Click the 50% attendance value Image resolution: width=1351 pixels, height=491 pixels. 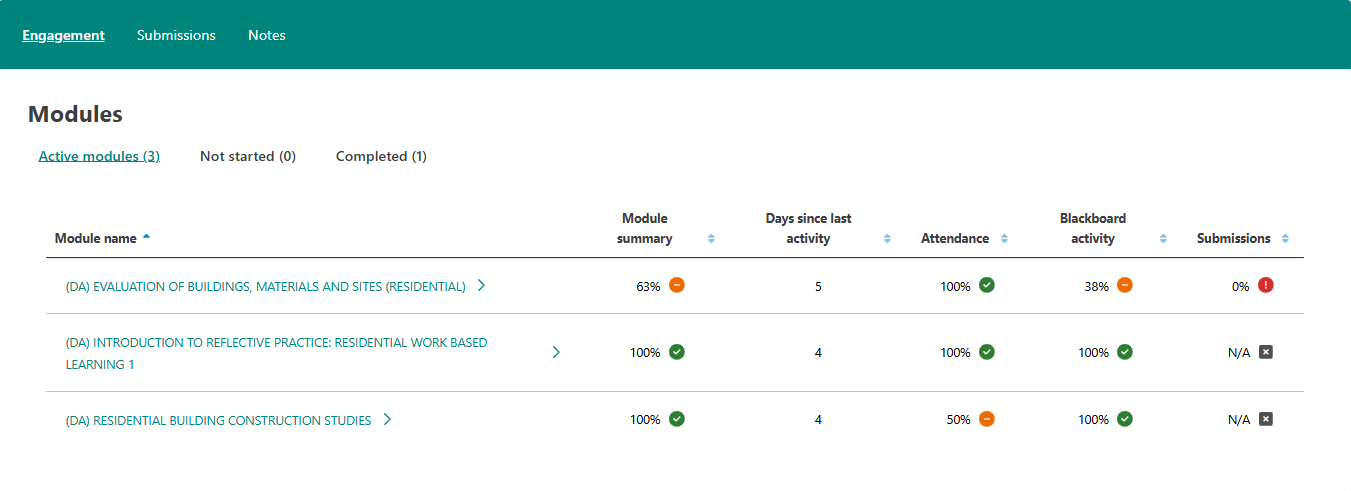click(x=958, y=420)
